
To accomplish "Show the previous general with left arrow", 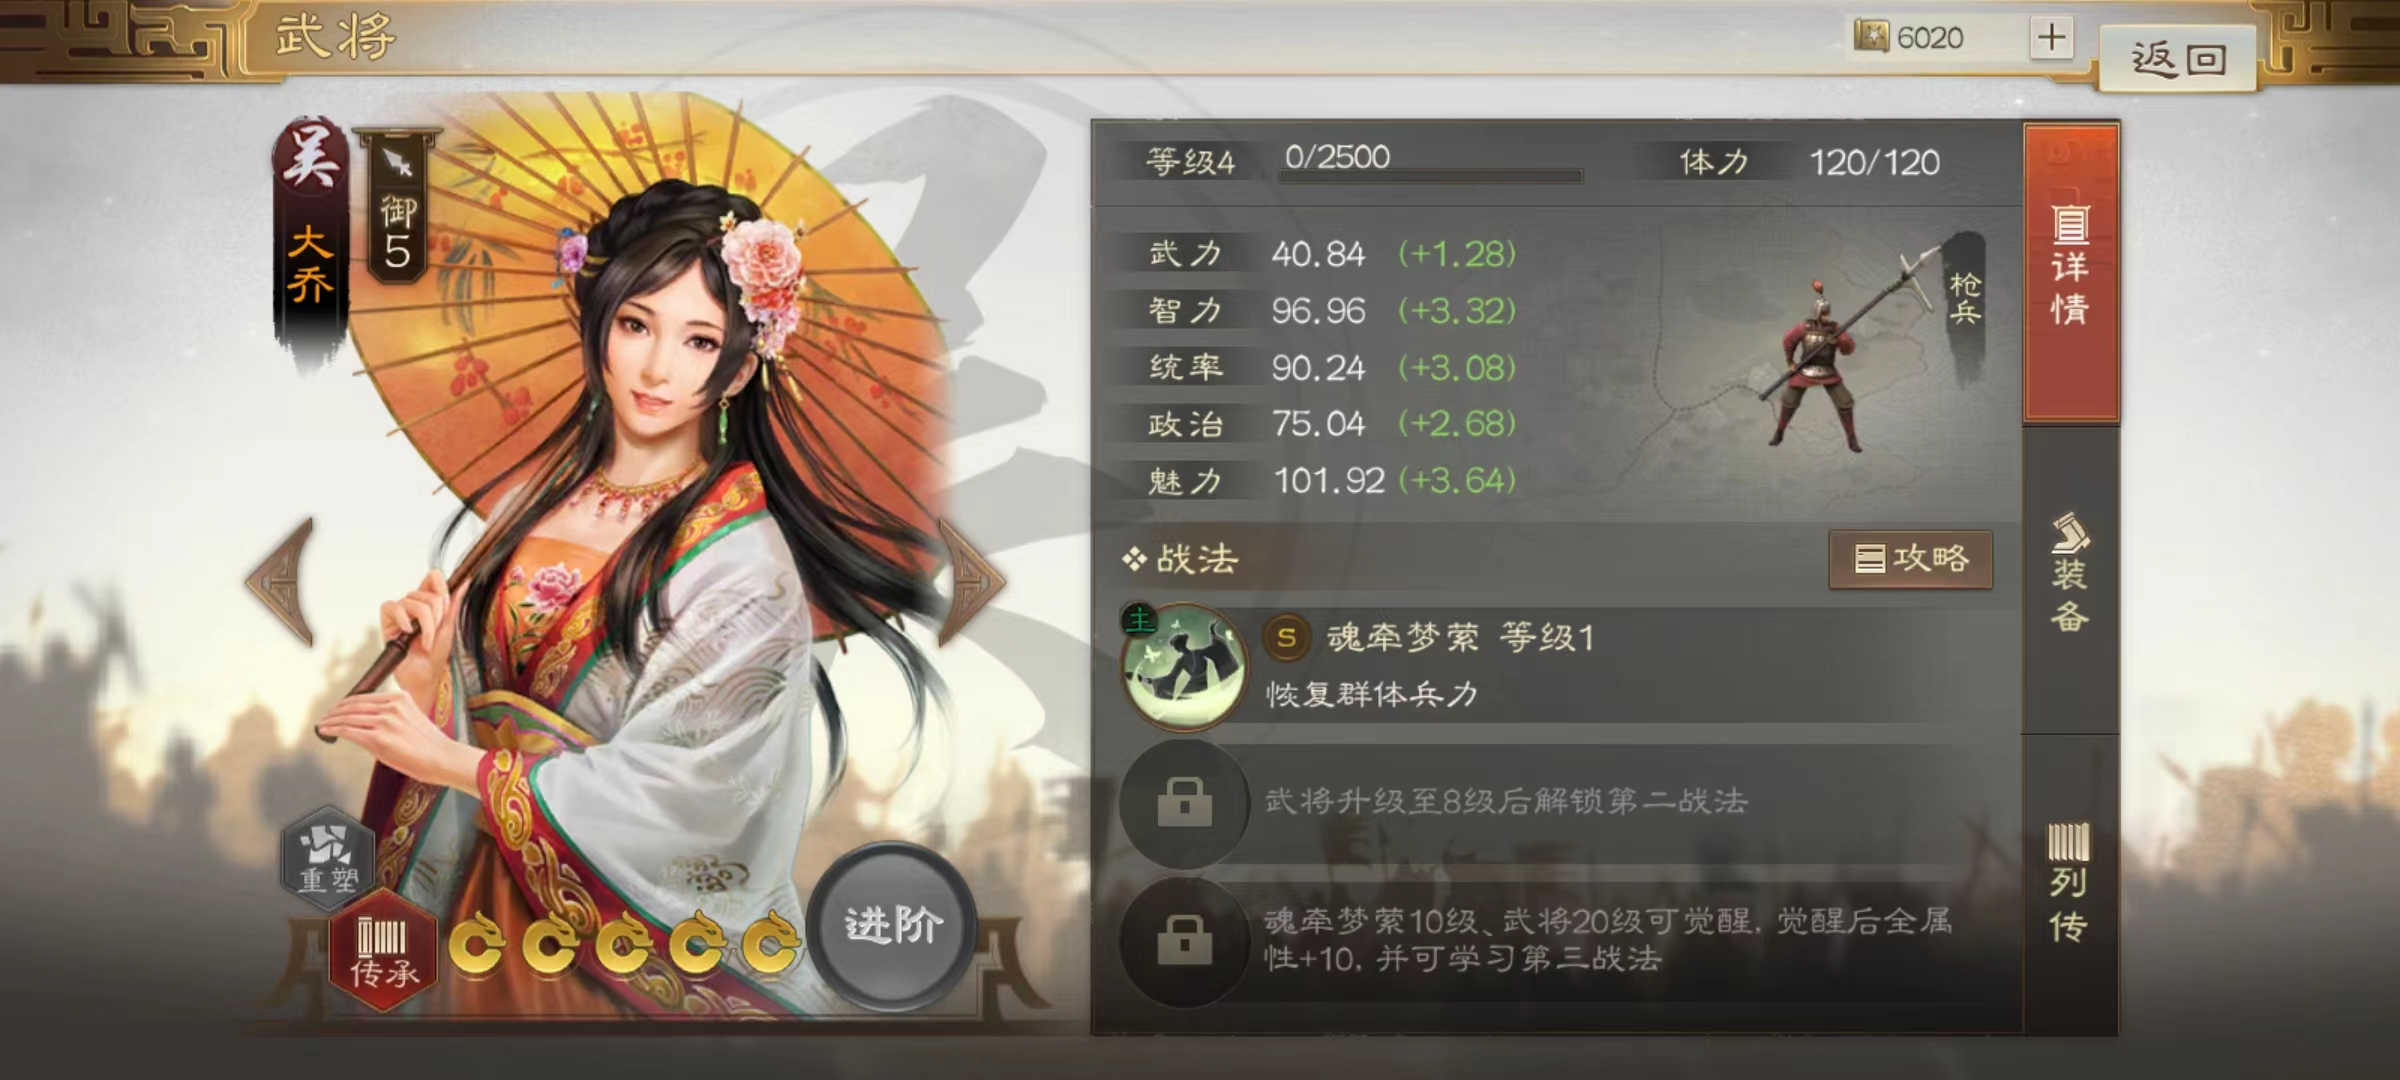I will point(283,581).
